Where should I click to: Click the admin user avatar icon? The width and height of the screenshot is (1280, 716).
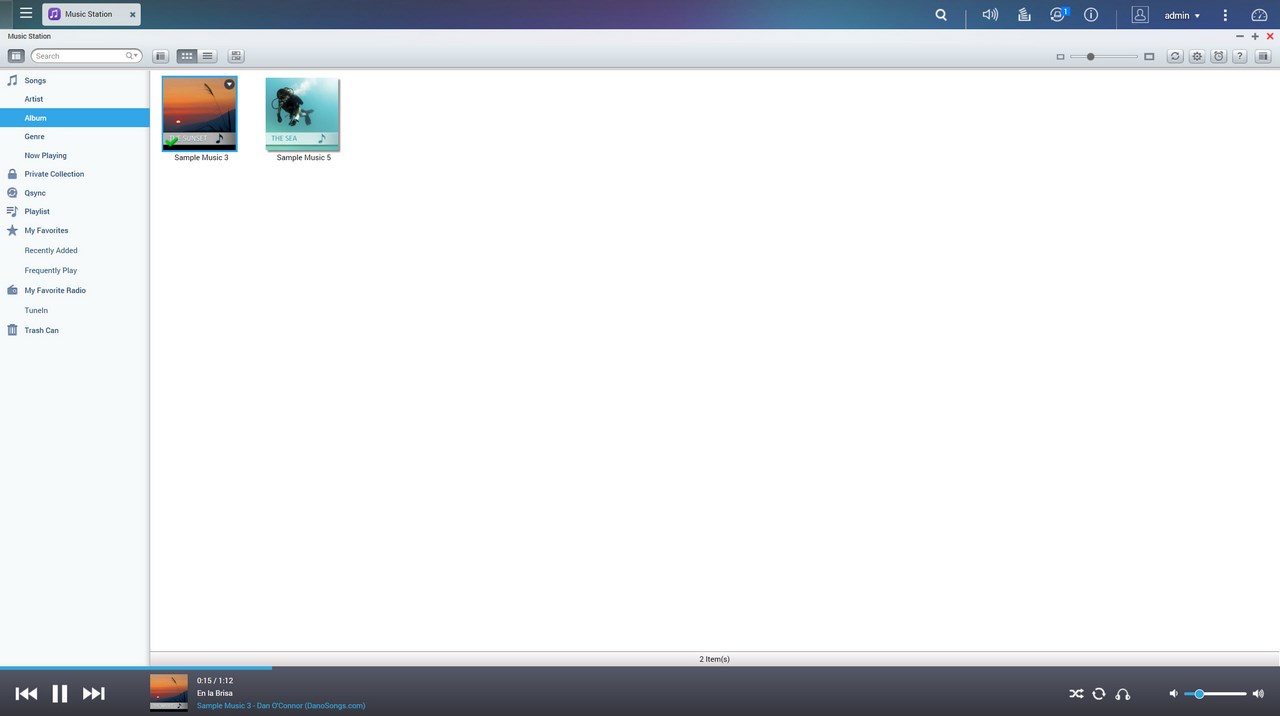1140,15
